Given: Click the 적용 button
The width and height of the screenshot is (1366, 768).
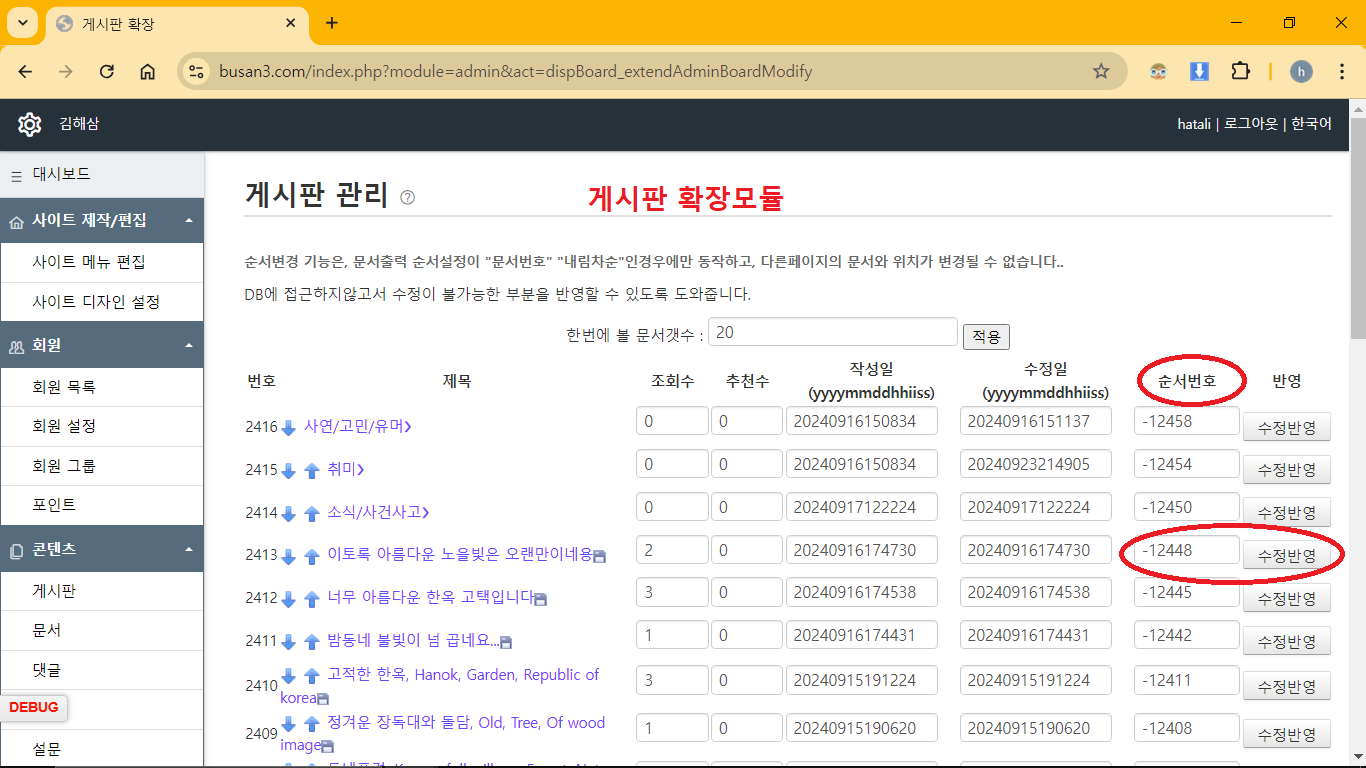Looking at the screenshot, I should [986, 337].
